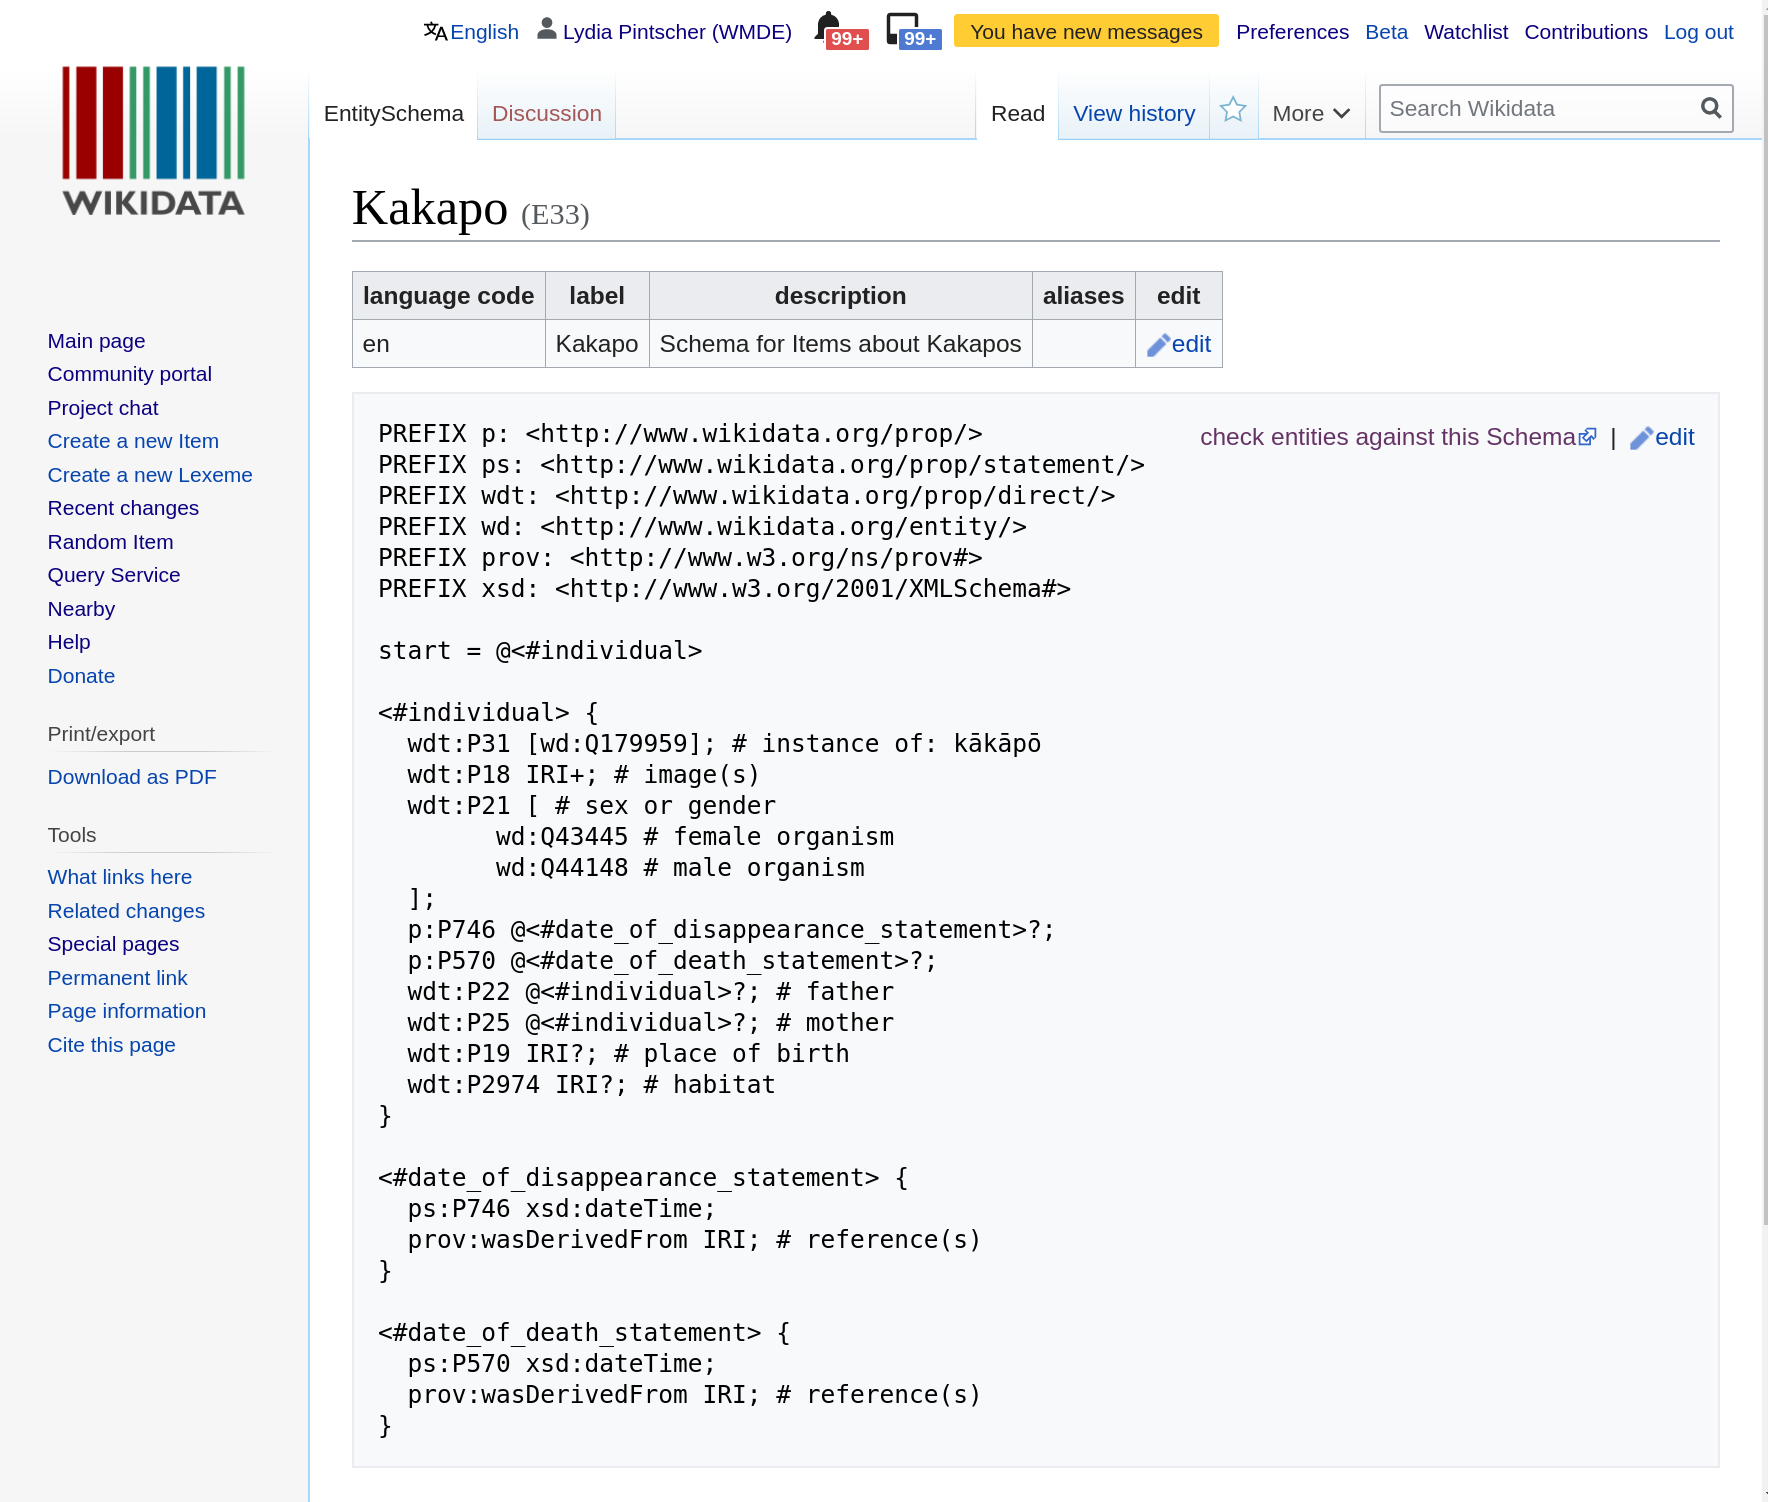Open What links here
The image size is (1768, 1502).
(120, 877)
